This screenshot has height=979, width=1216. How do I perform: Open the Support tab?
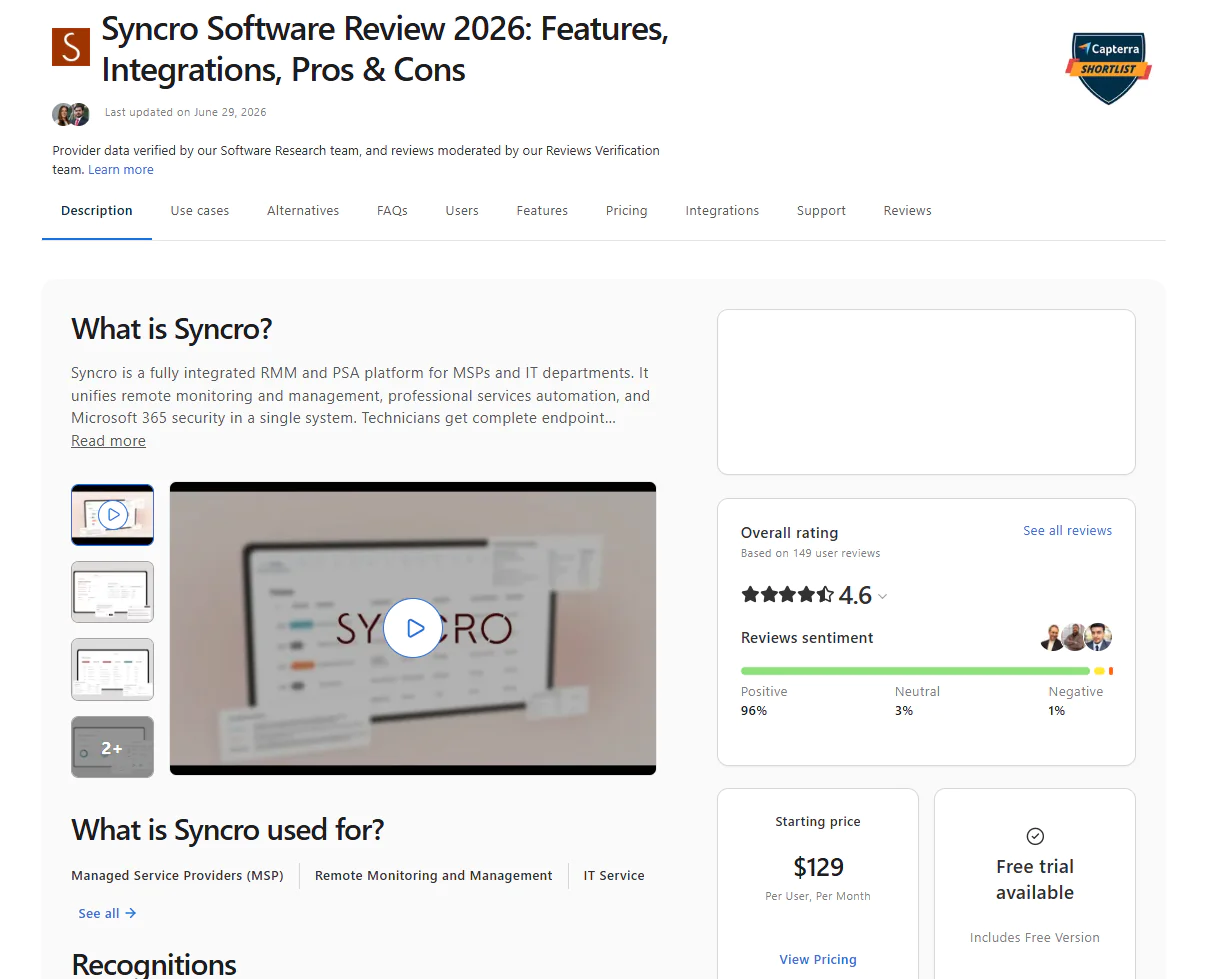click(821, 211)
